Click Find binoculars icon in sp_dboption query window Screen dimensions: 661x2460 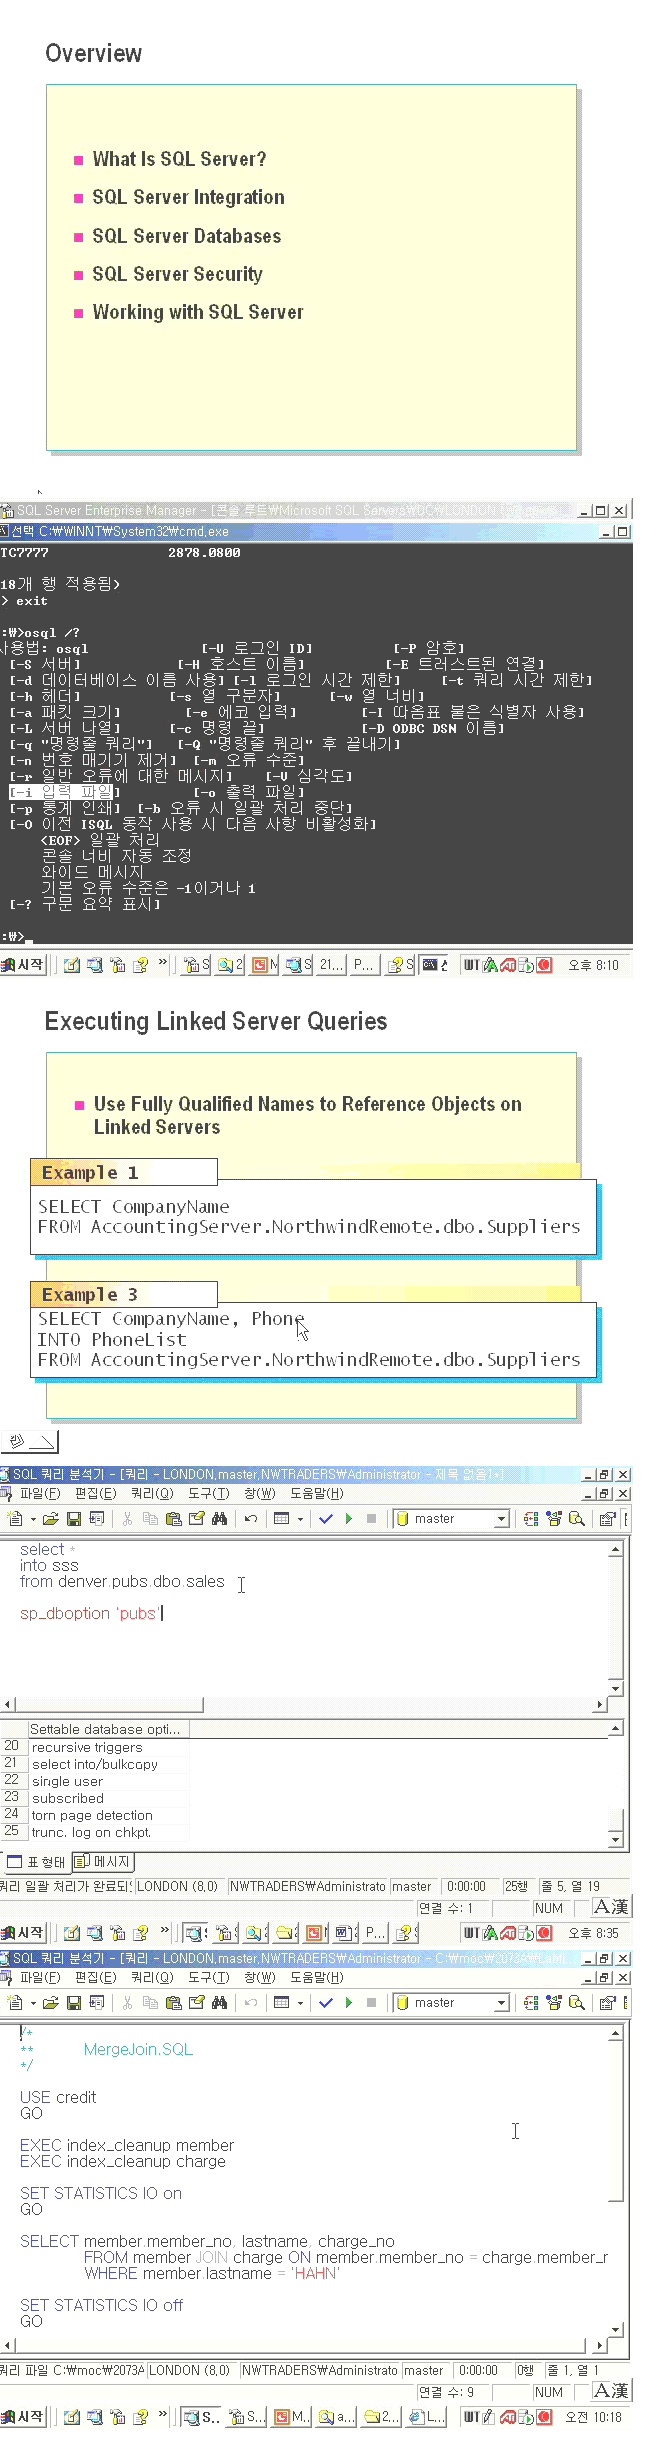[219, 1519]
